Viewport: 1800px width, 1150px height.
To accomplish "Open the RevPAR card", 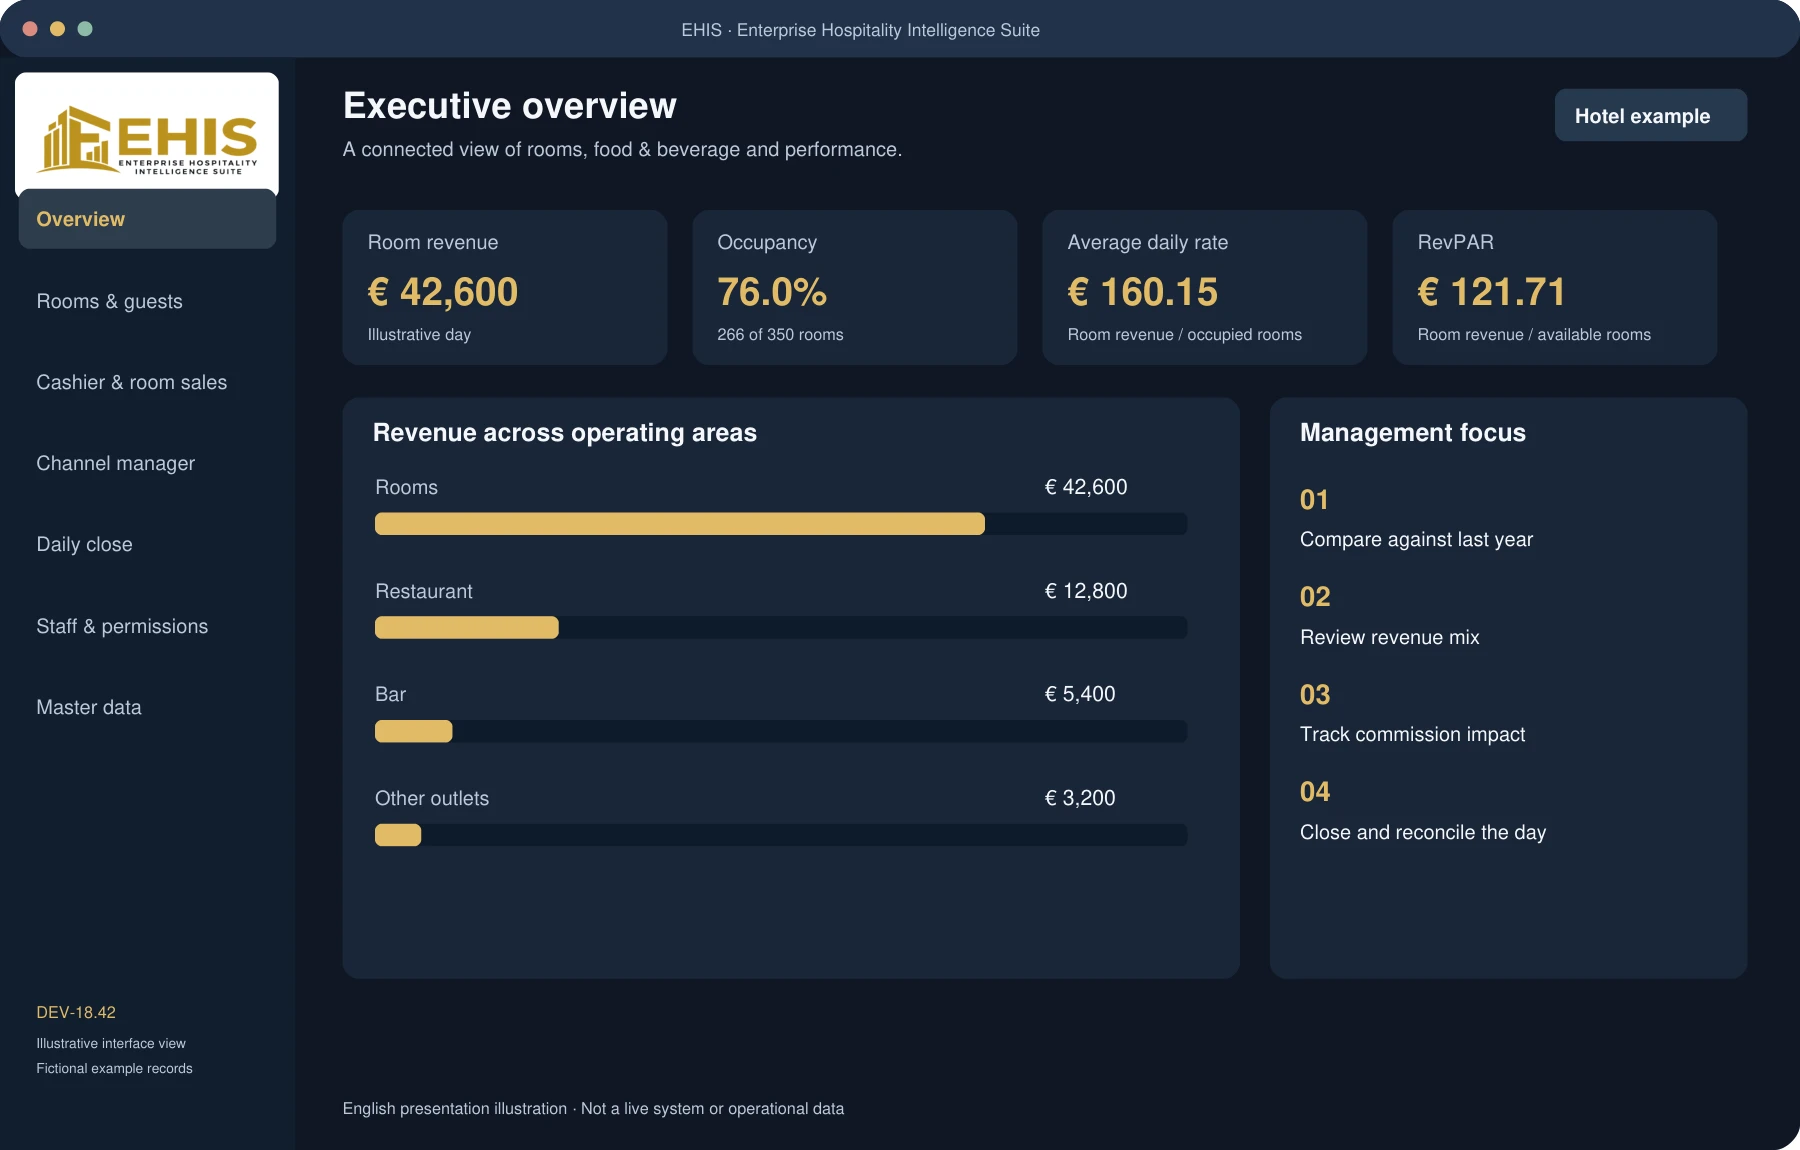I will 1555,287.
